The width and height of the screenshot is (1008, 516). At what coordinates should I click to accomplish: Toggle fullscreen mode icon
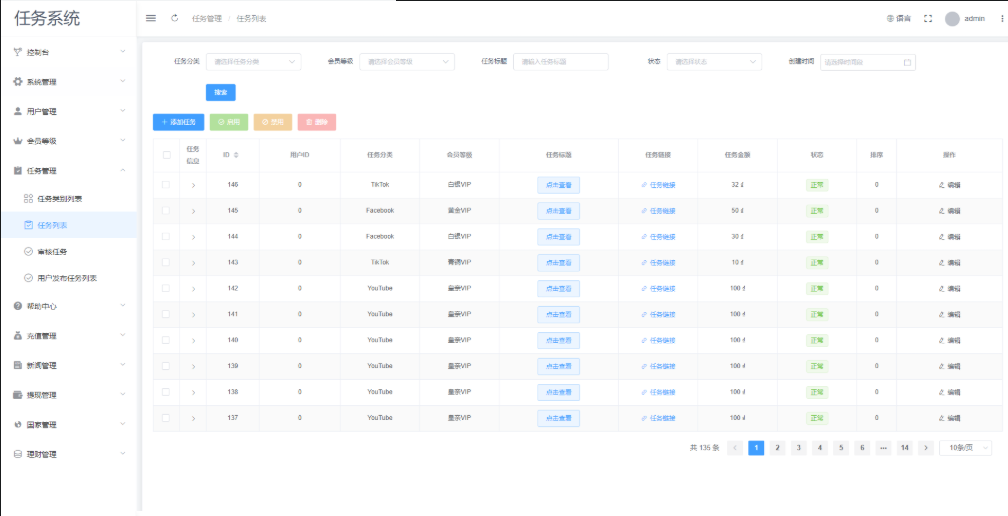[x=928, y=19]
